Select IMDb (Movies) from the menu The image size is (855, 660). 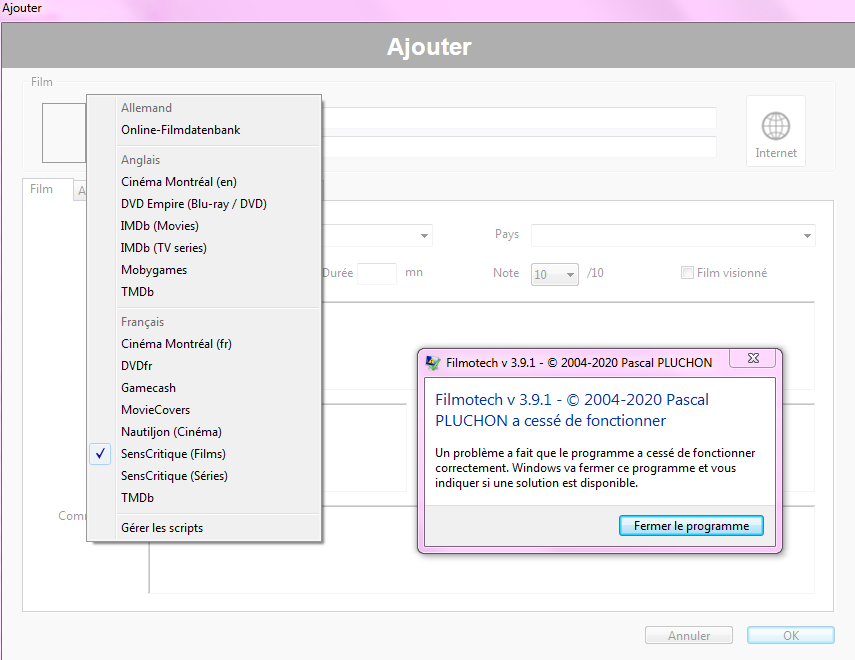click(x=160, y=226)
